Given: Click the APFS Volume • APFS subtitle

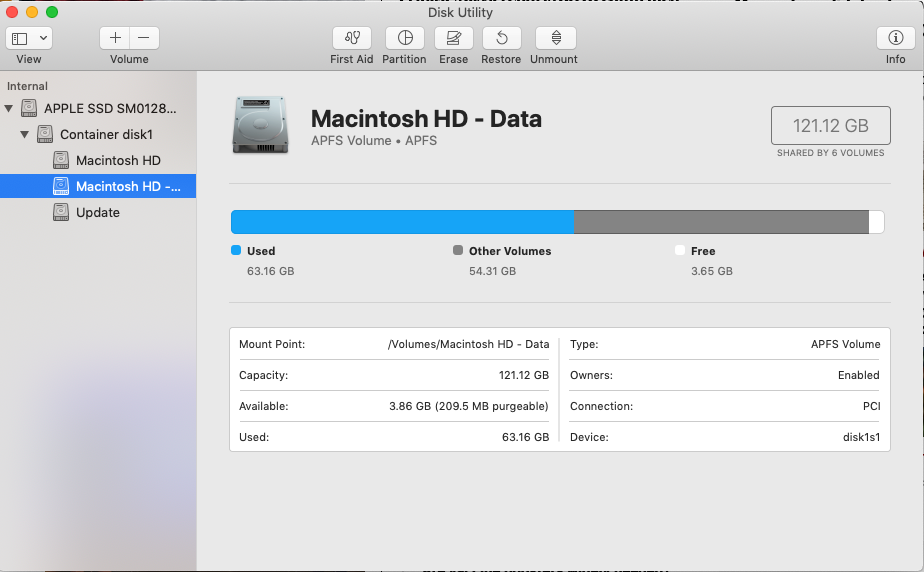Looking at the screenshot, I should (x=374, y=141).
